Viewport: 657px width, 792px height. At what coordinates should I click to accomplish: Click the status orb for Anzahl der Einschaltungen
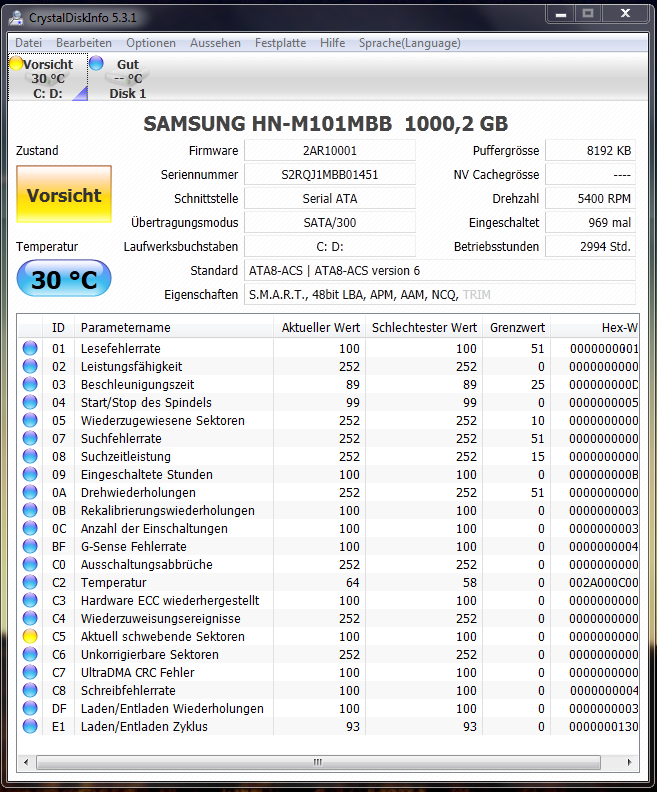click(30, 528)
